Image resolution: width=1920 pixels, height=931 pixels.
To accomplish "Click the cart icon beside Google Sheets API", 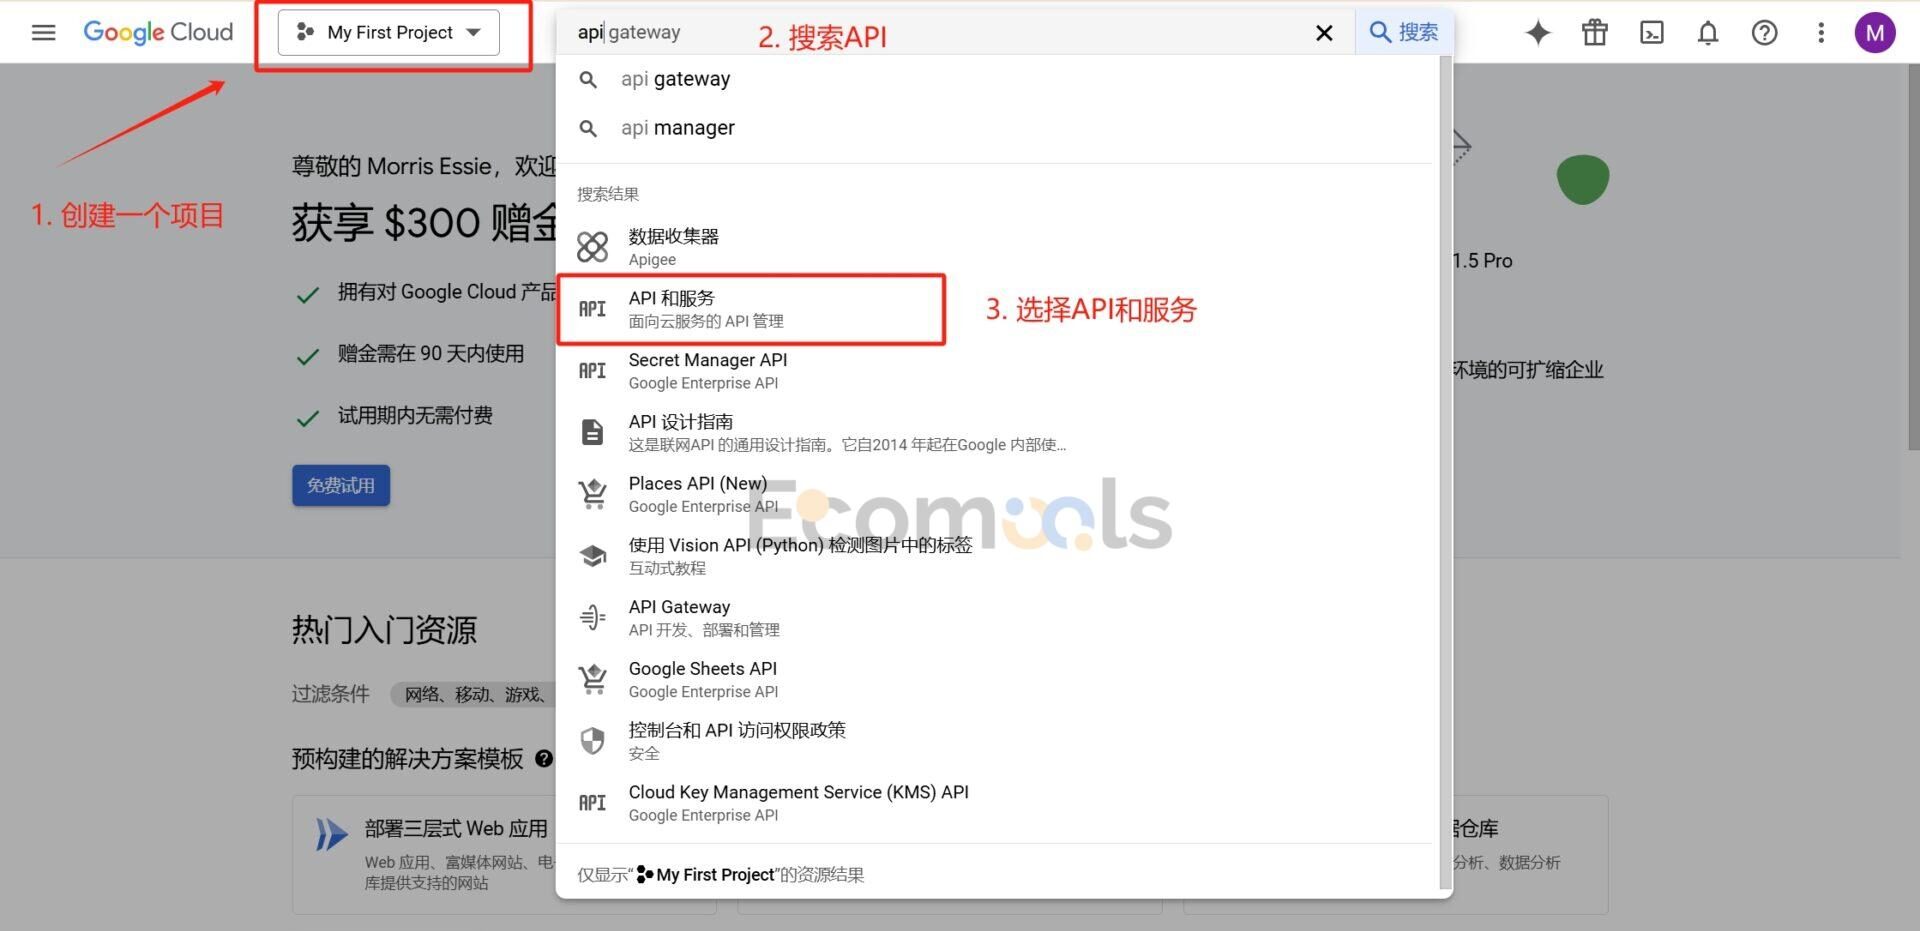I will click(x=592, y=679).
